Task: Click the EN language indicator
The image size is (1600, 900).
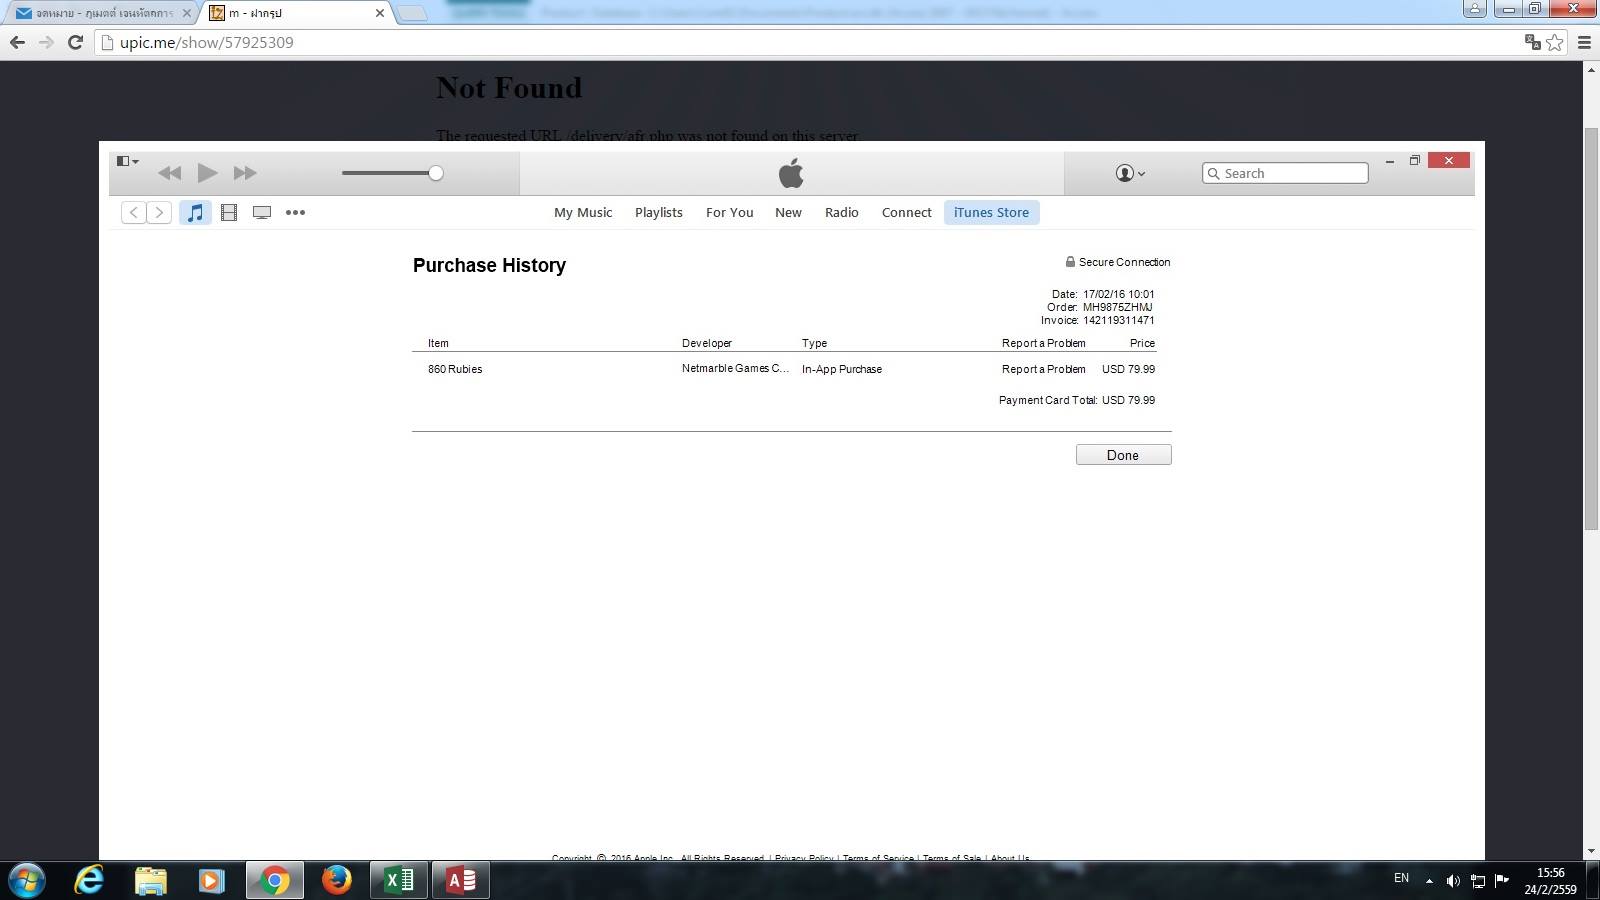Action: [1401, 878]
